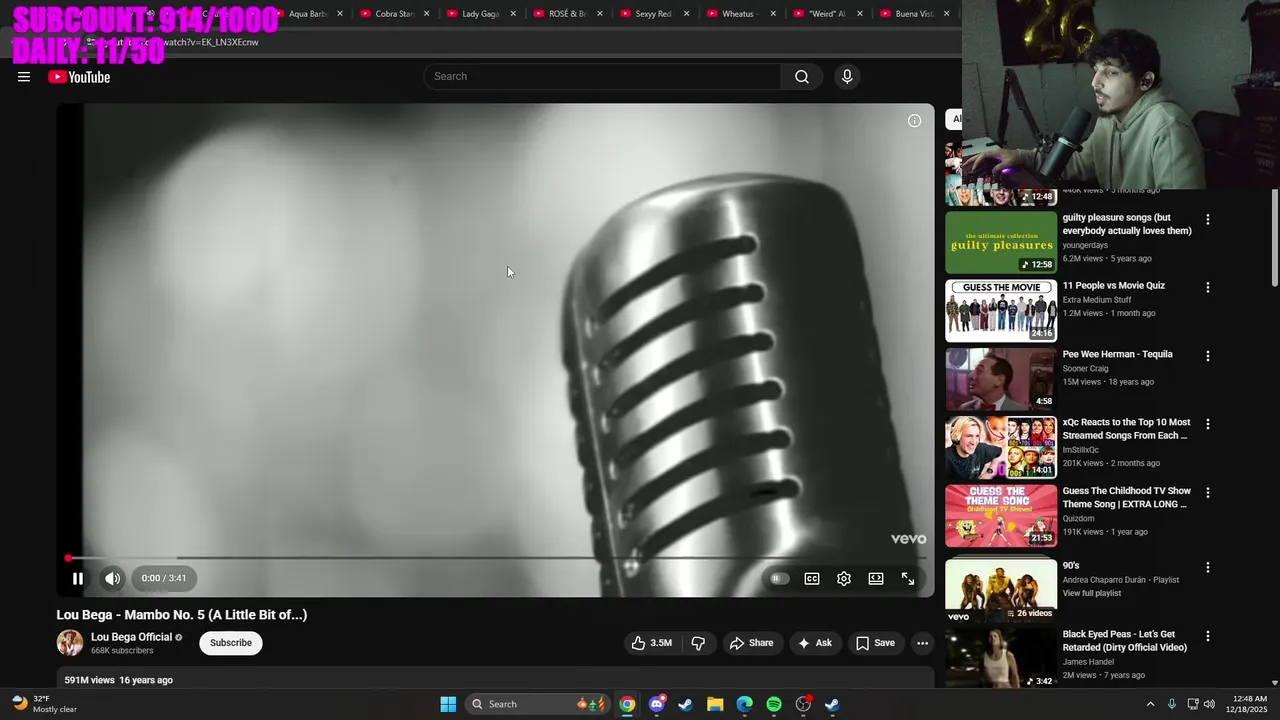Open the Lou Bega Official channel avatar

point(70,643)
